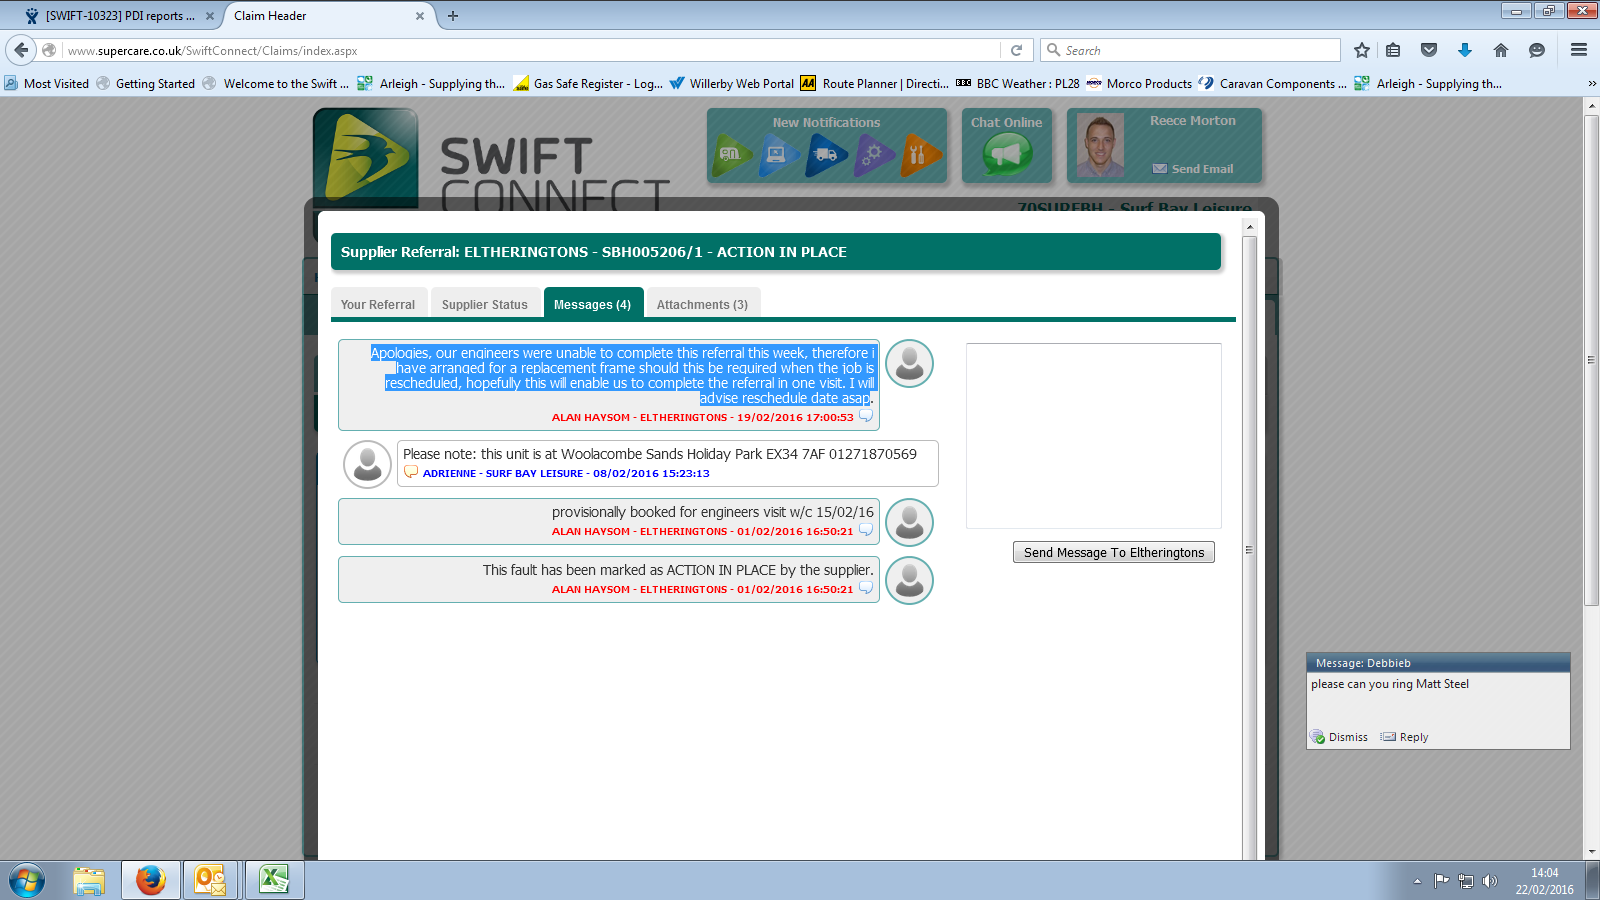Screen dimensions: 1600x900
Task: Click Reece Morton's profile photo
Action: tap(1100, 147)
